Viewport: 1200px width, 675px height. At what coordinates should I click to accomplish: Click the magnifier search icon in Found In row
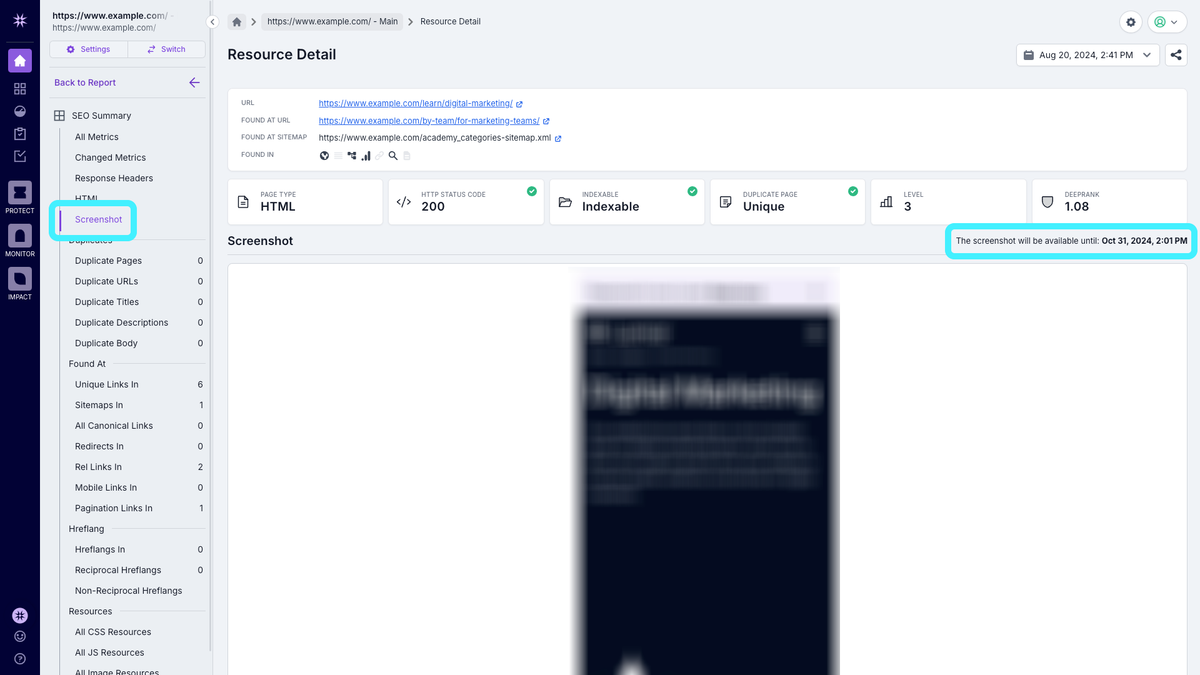point(393,155)
